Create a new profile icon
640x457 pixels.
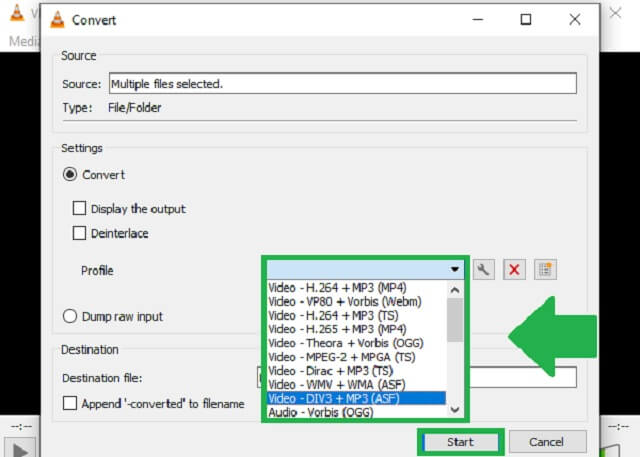click(x=545, y=270)
